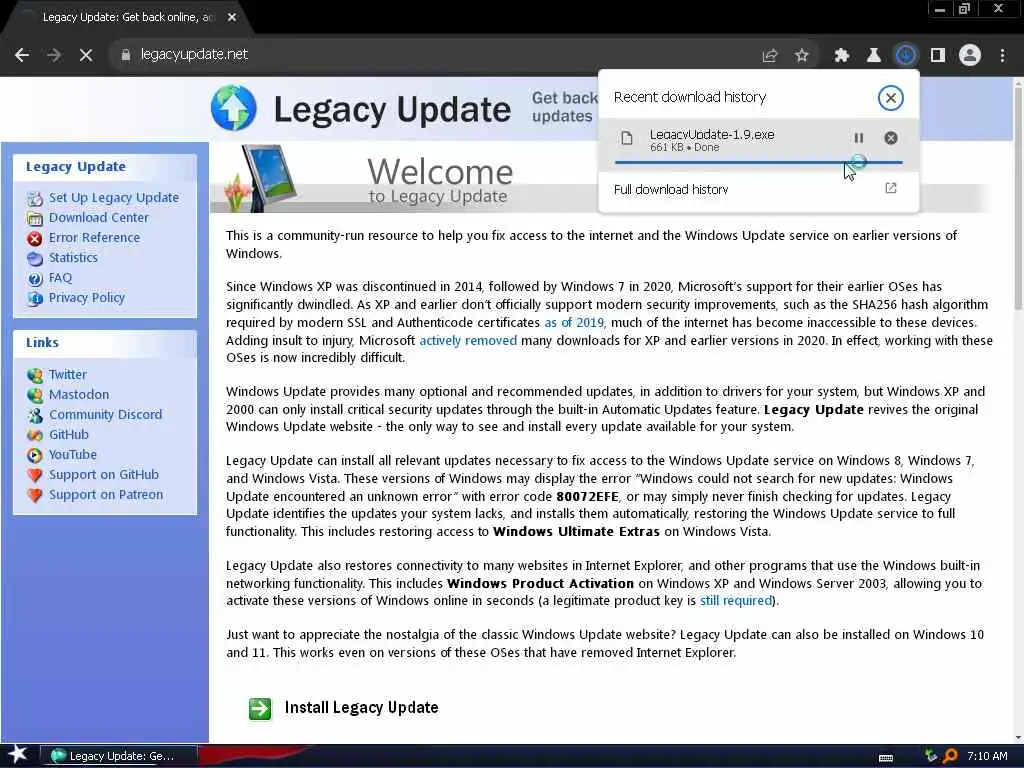Screen dimensions: 1024x768
Task: Close the Recent download history popup
Action: tap(890, 98)
